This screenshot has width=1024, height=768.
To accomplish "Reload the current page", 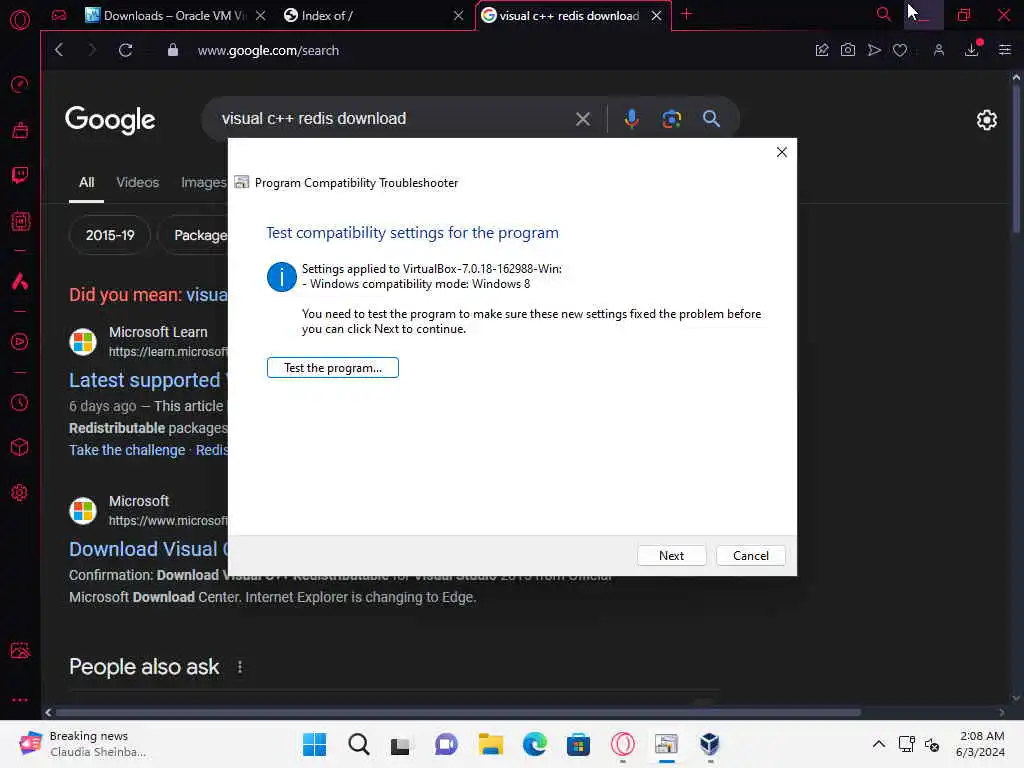I will click(125, 50).
